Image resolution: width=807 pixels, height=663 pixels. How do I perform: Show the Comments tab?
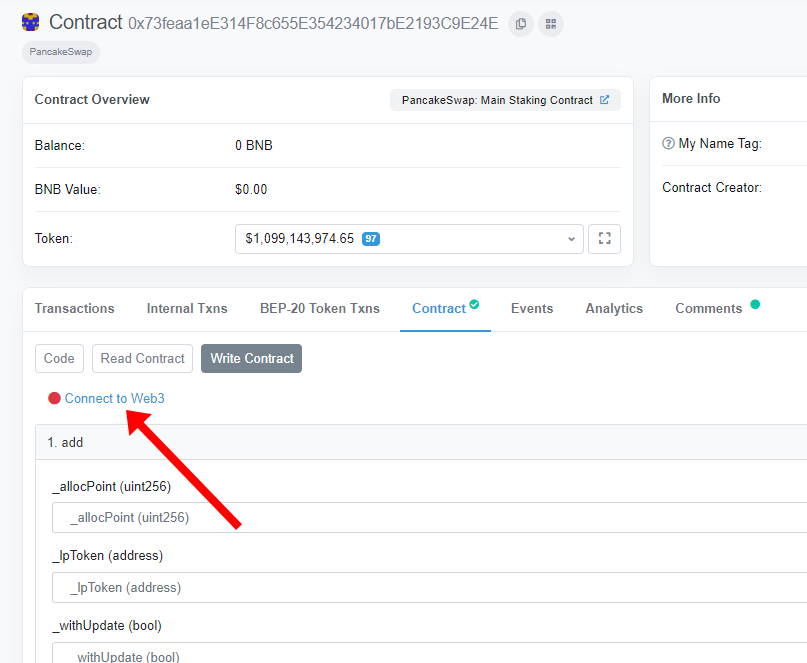[709, 308]
